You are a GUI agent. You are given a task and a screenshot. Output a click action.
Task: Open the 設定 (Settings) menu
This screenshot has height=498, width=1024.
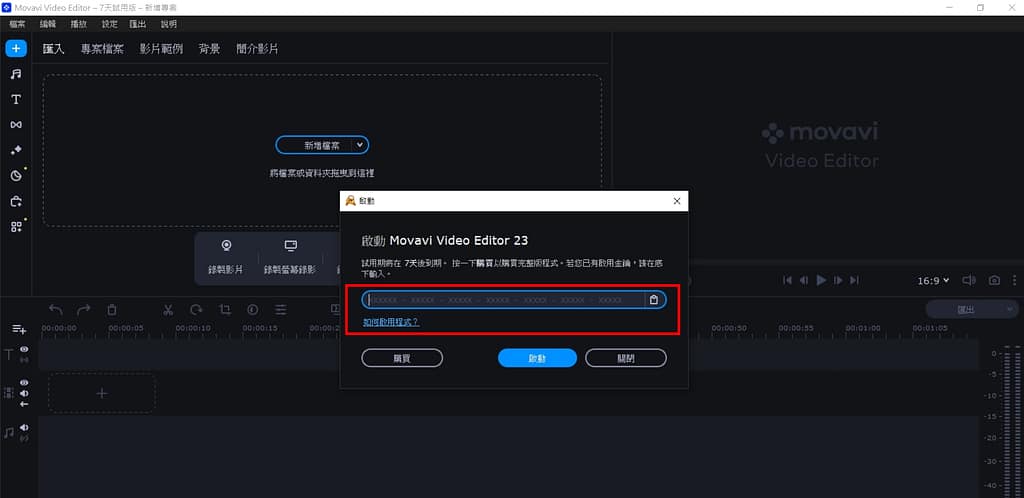tap(110, 24)
